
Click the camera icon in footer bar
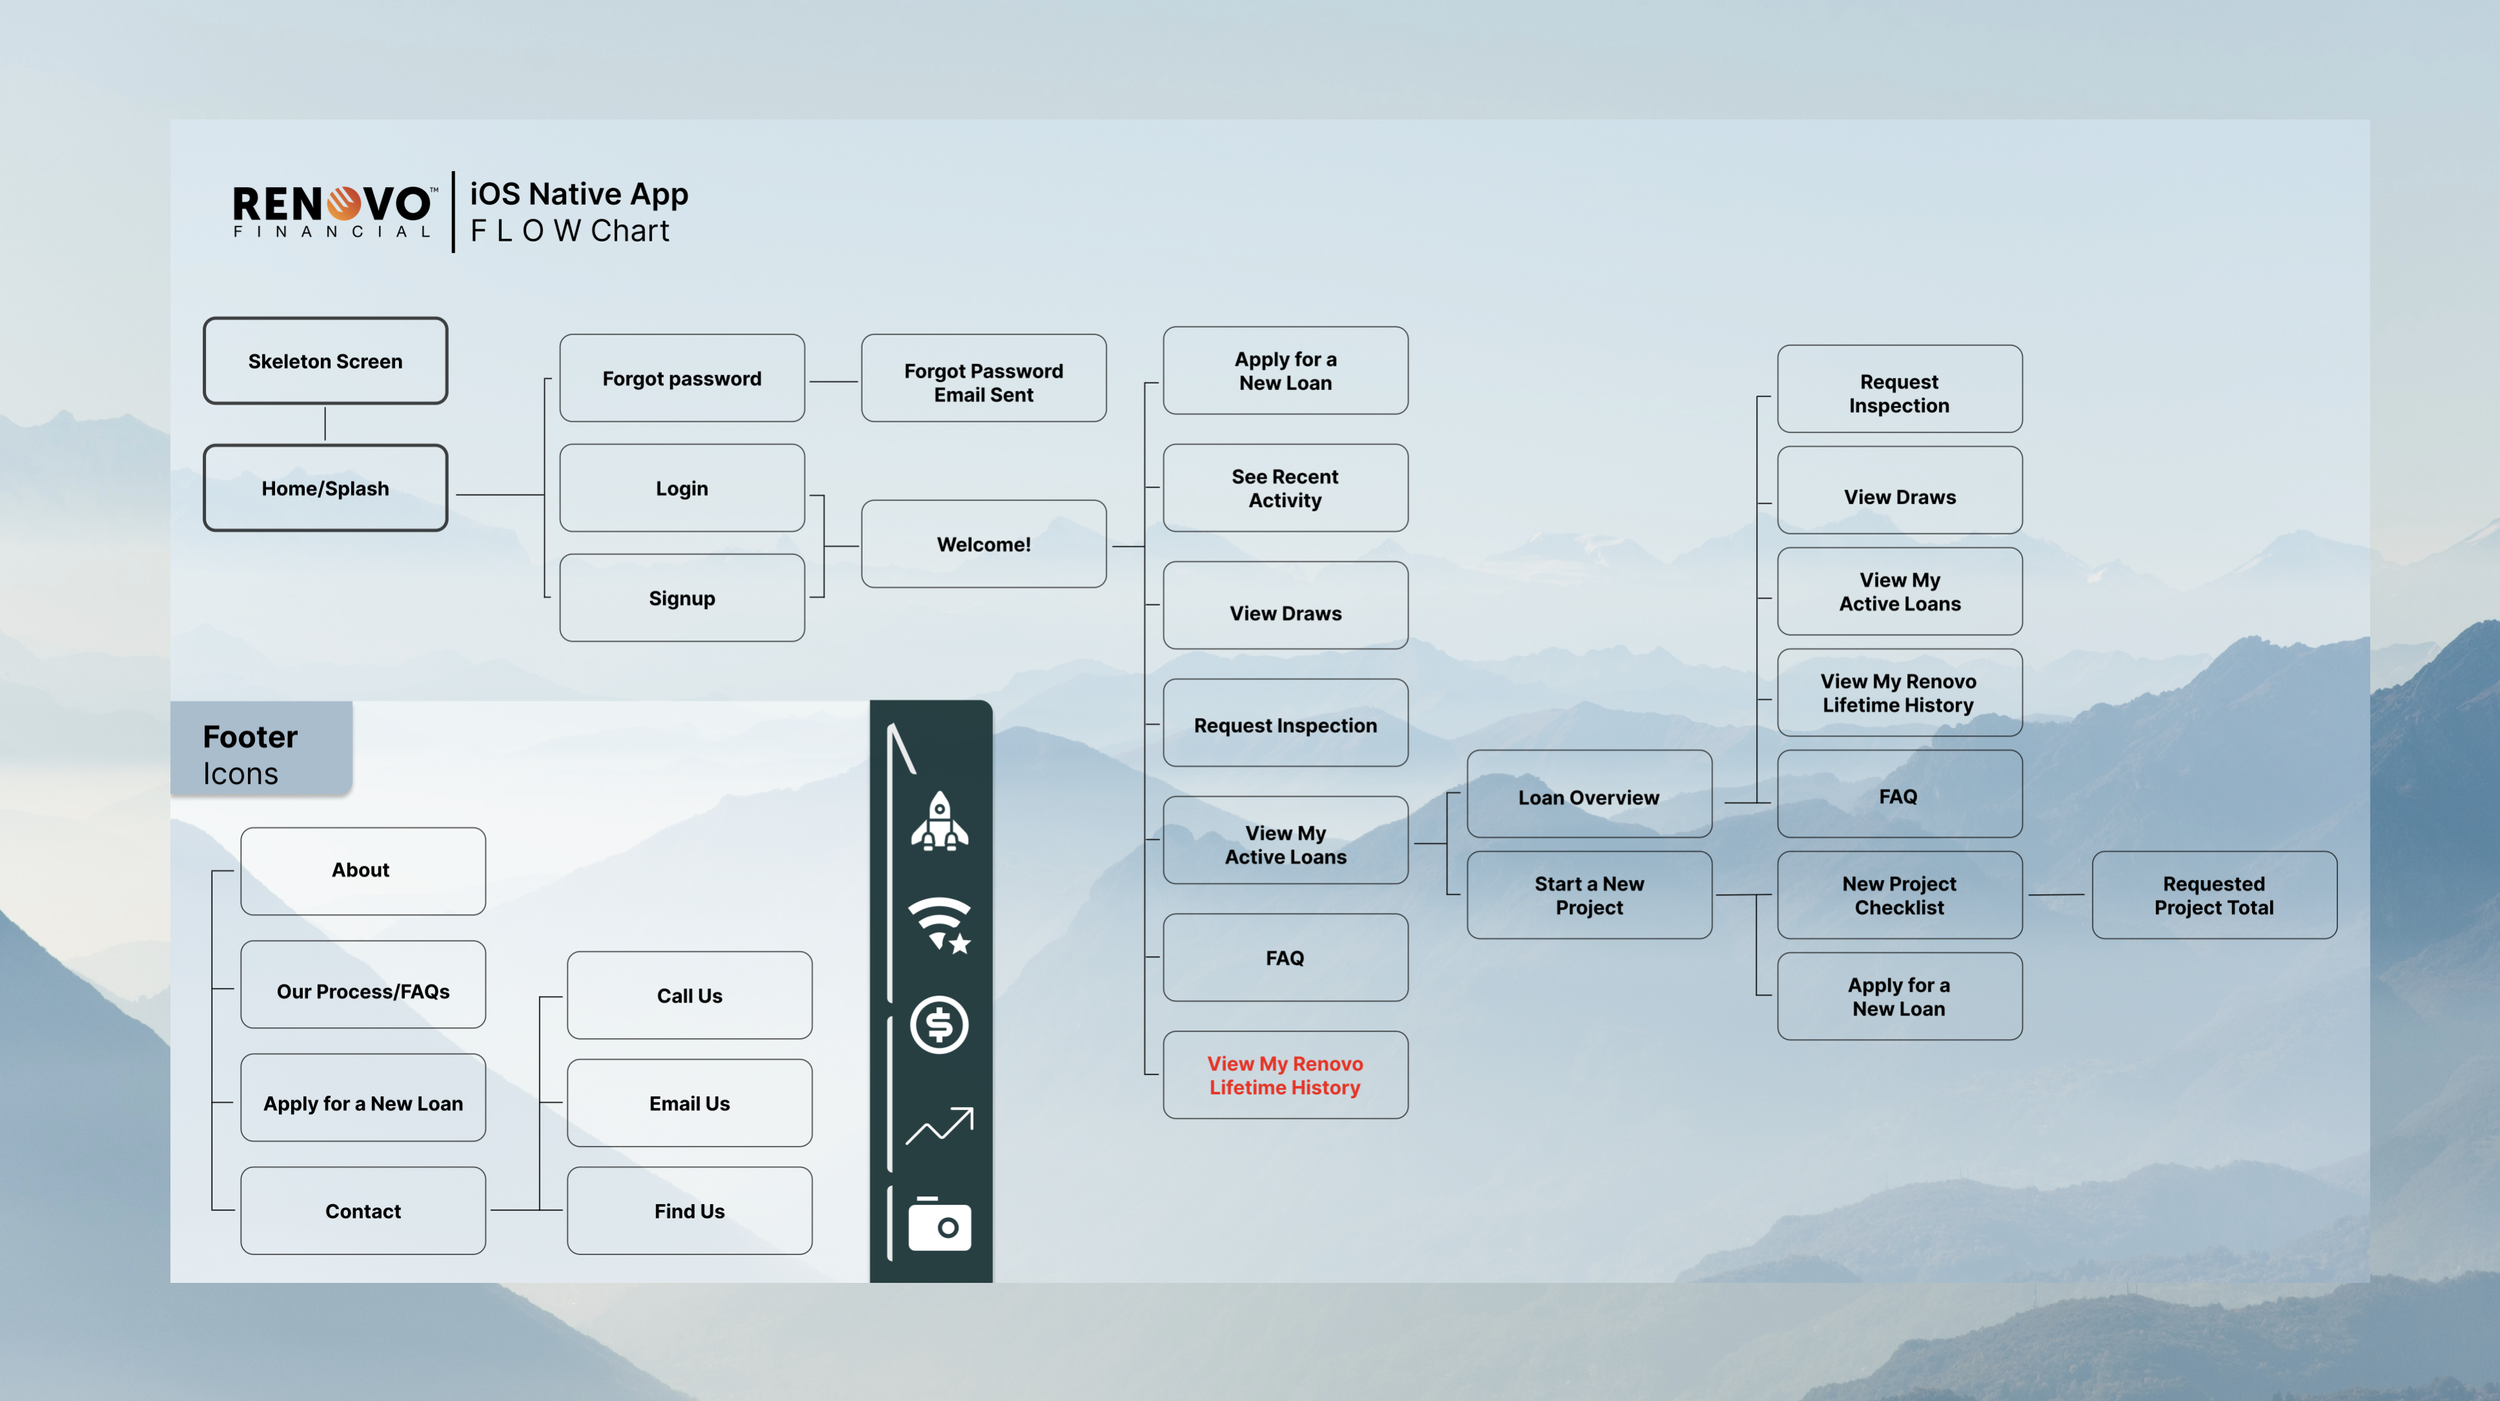(939, 1225)
